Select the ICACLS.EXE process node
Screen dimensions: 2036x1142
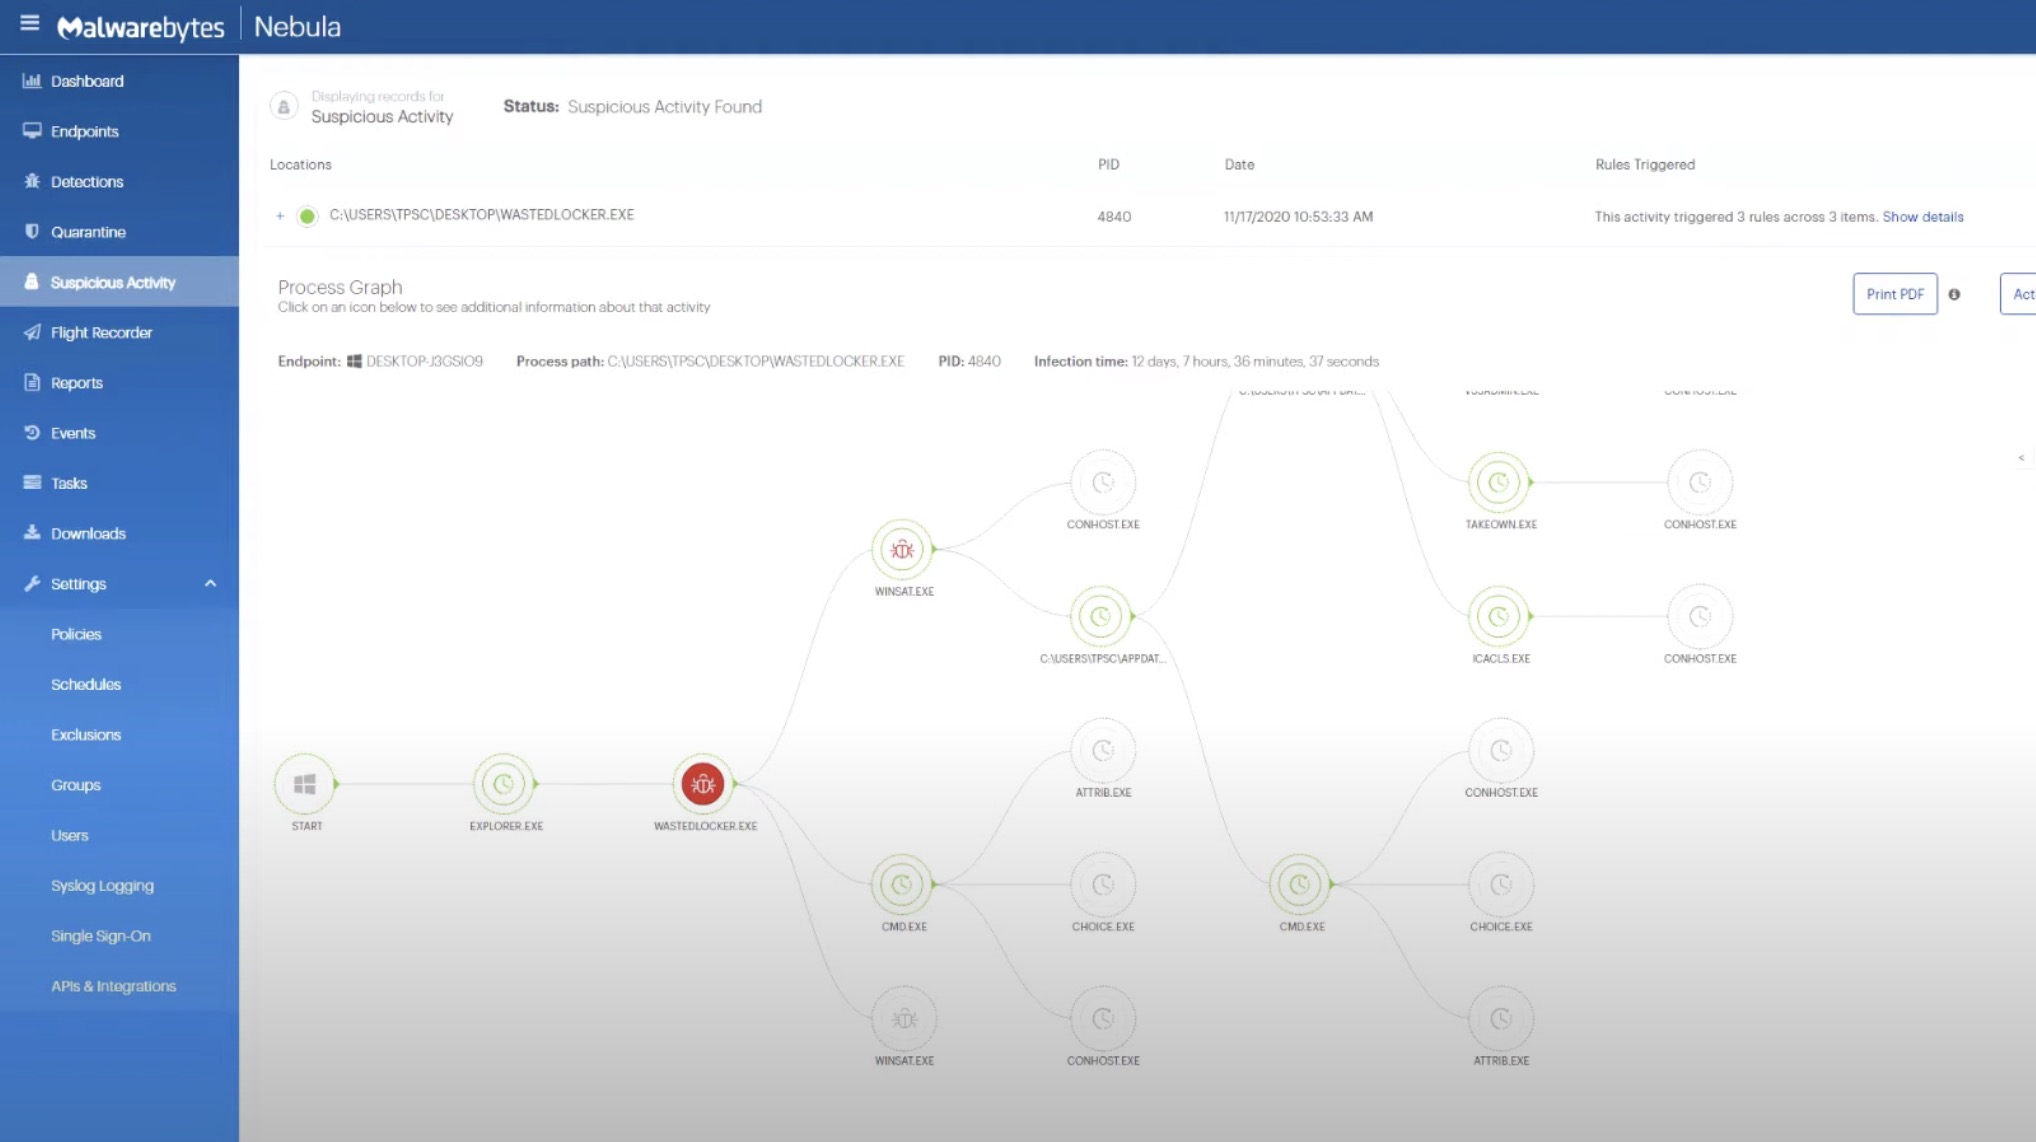point(1498,617)
